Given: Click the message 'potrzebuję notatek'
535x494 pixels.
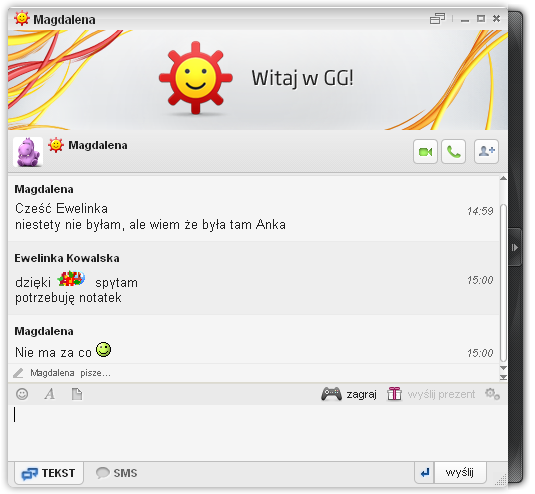Looking at the screenshot, I should click(x=68, y=298).
